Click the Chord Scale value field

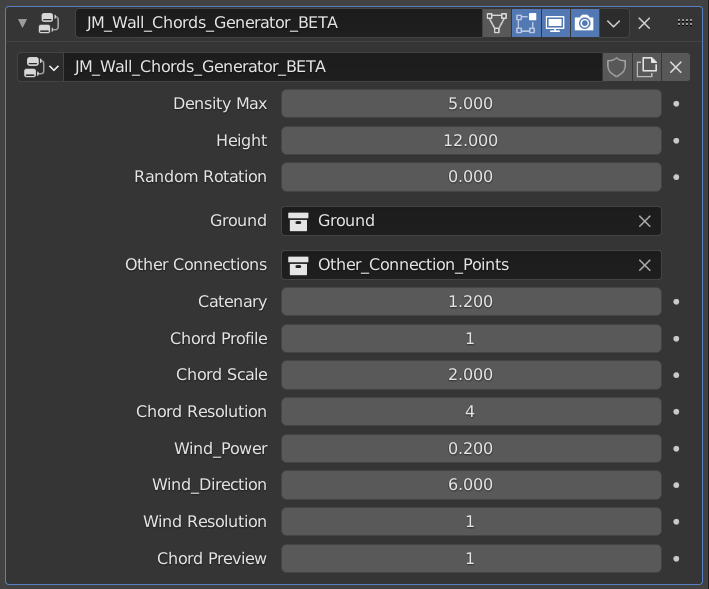[x=471, y=375]
